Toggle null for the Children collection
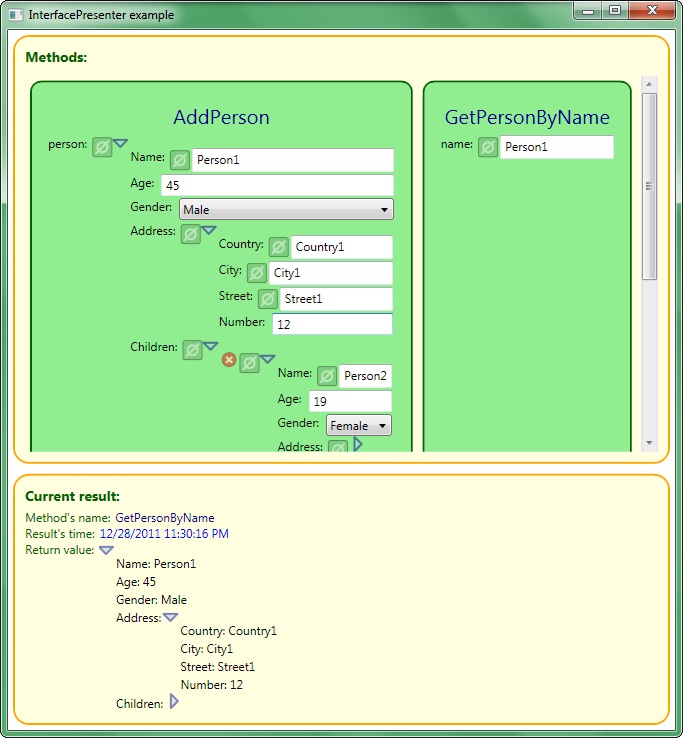Screen dimensions: 683x738 (193, 350)
